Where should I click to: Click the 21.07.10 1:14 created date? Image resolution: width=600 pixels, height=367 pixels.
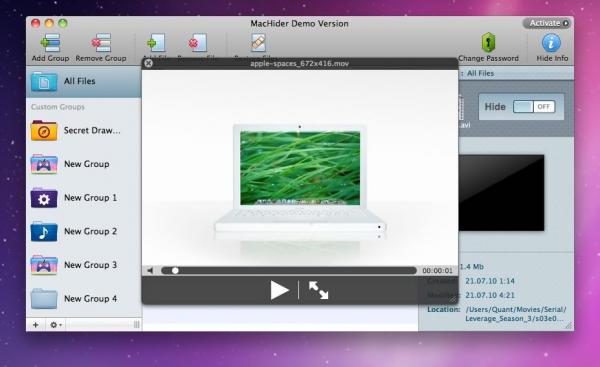pos(490,281)
